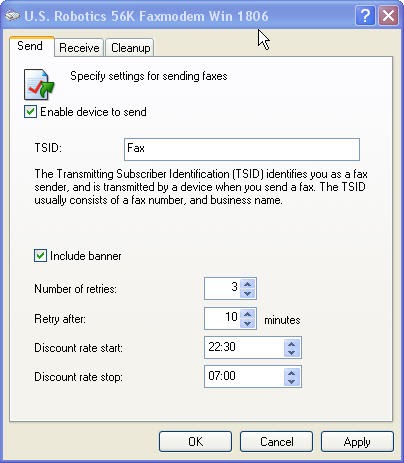Viewport: 404px width, 463px height.
Task: Increase Retry after minutes value
Action: pos(247,314)
